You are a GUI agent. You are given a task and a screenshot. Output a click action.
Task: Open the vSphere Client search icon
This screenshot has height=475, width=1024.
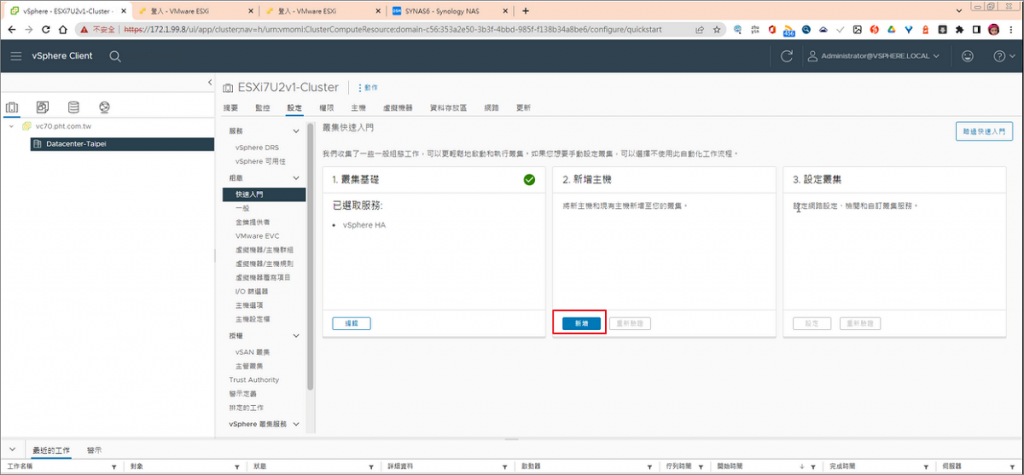point(115,56)
